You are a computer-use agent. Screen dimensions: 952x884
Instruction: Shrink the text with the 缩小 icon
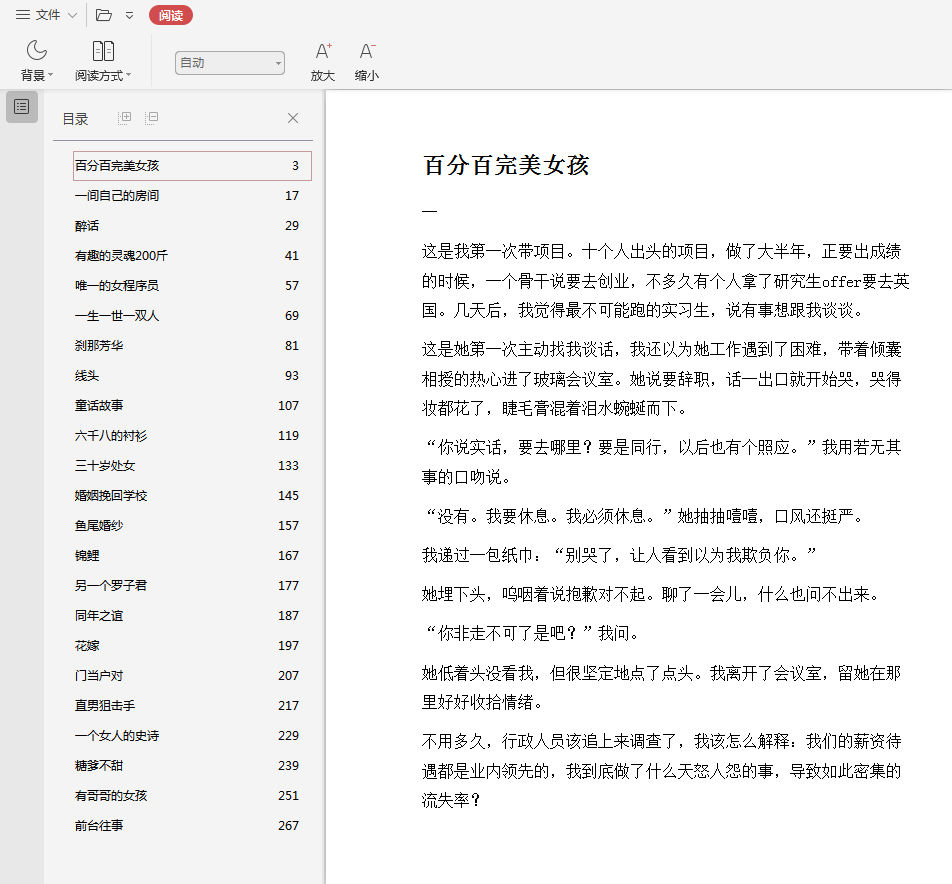click(x=367, y=51)
